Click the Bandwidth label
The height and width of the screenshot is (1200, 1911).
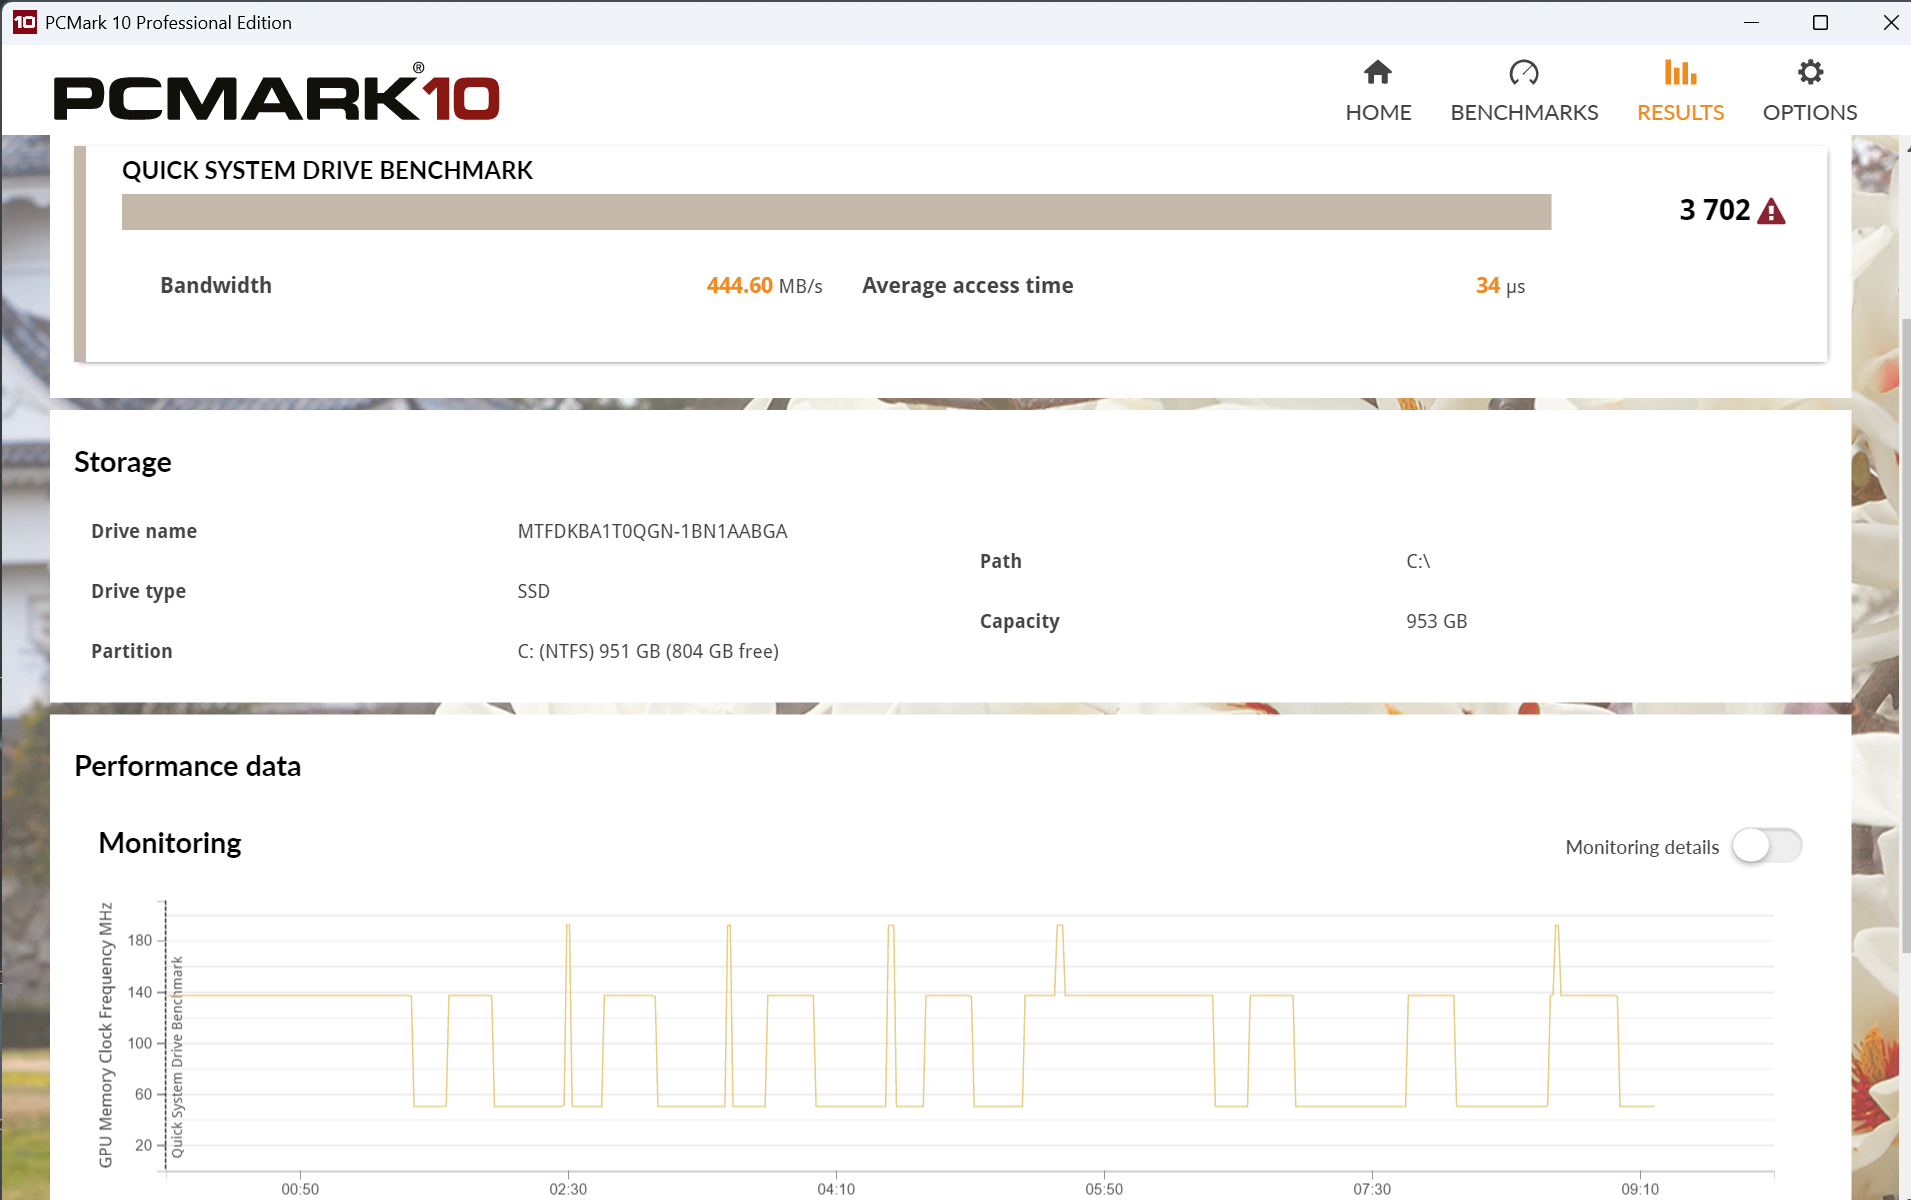[x=216, y=286]
